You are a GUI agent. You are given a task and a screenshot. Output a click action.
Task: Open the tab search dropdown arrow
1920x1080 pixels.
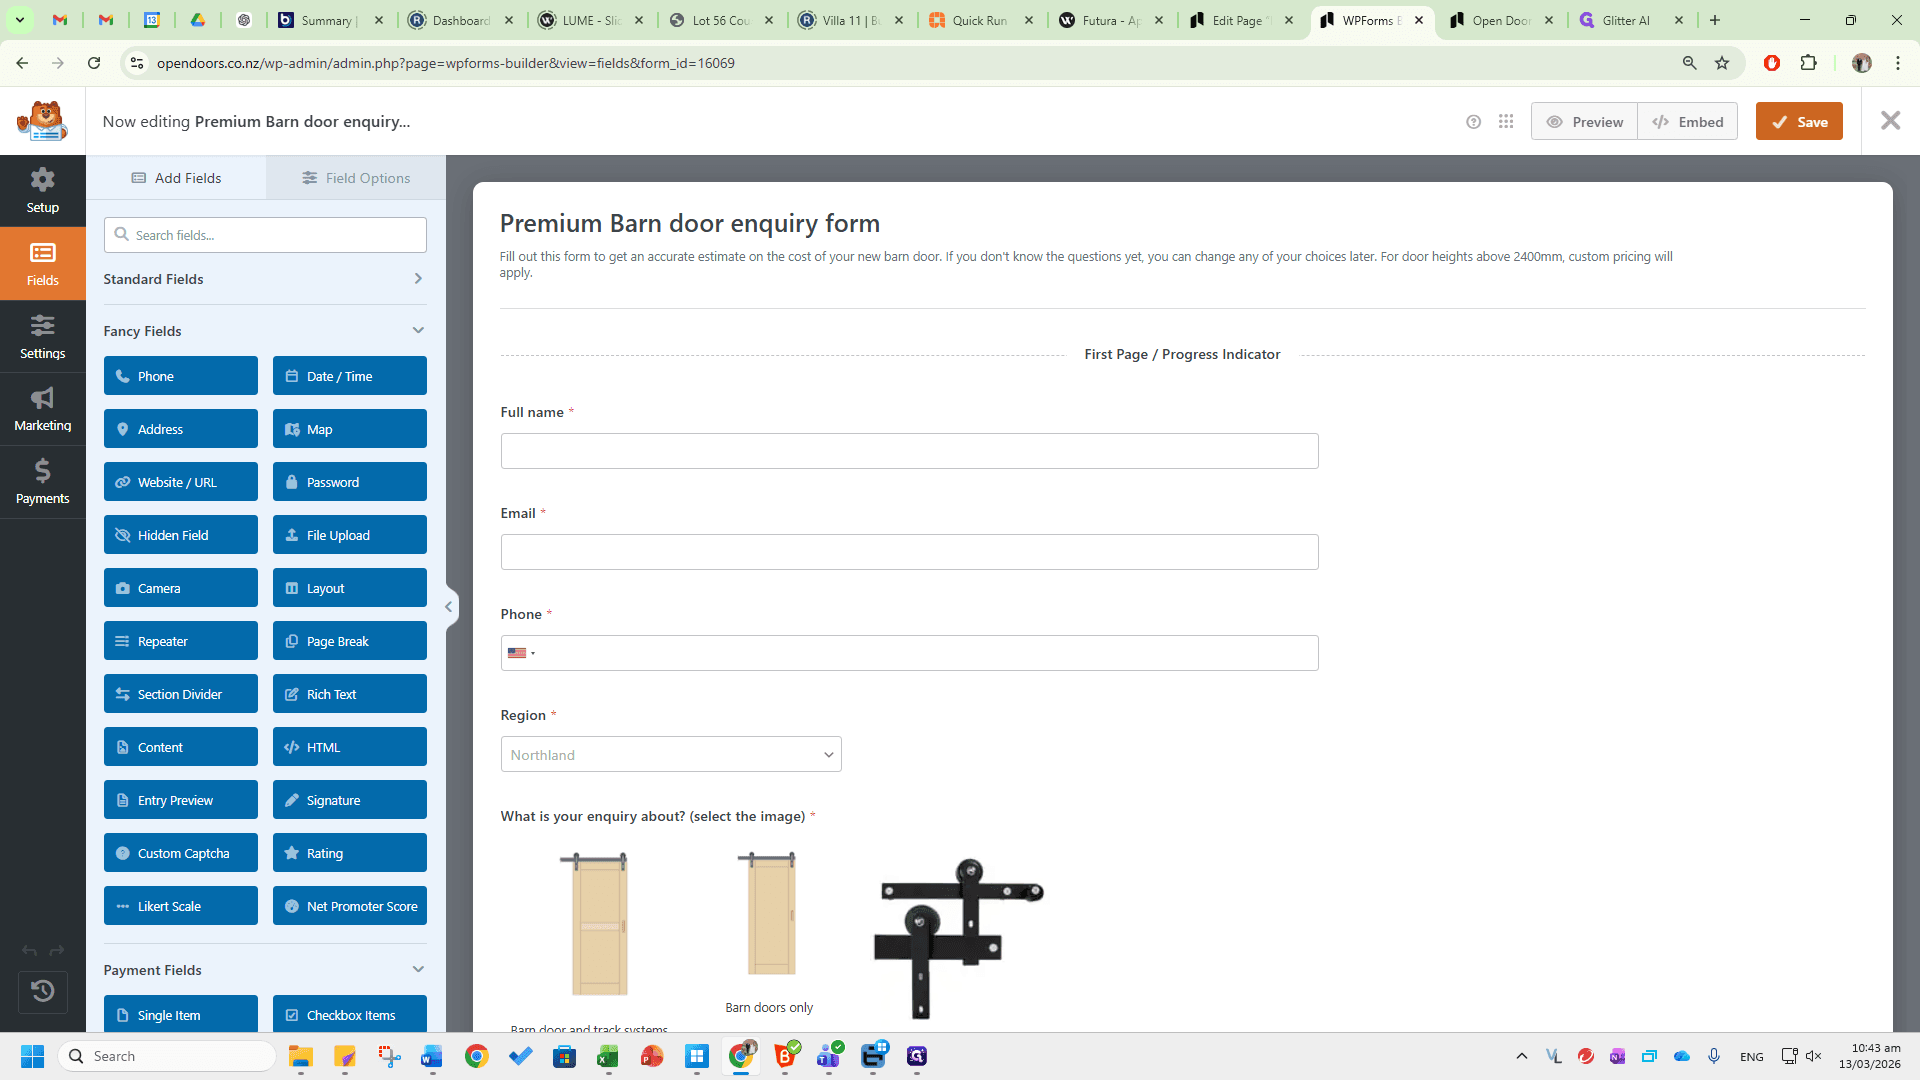(19, 20)
